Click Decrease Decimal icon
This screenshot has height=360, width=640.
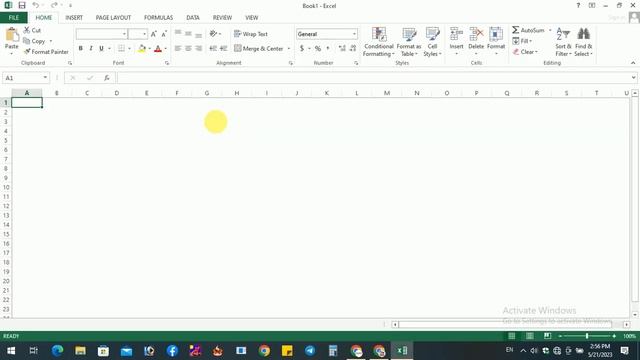pos(353,49)
